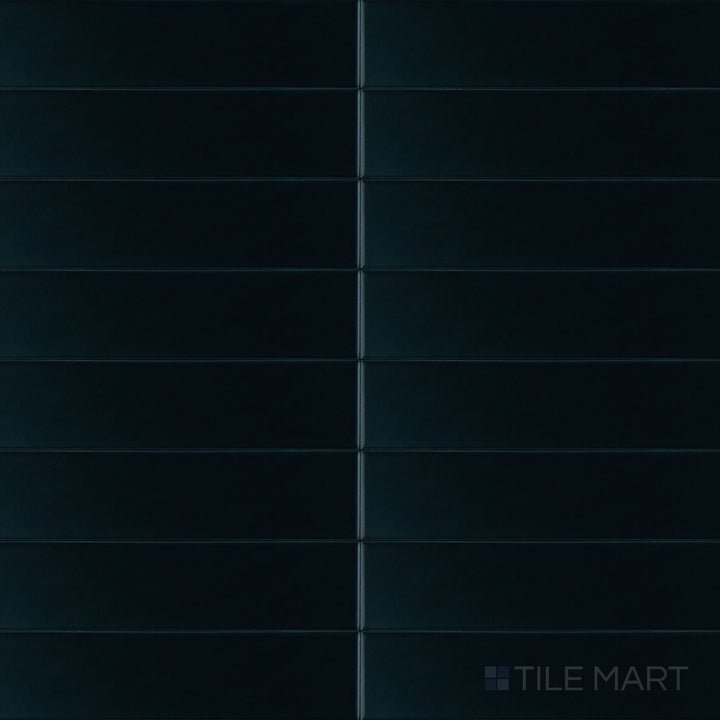Select the seventh-row tile in right column
This screenshot has height=720, width=720.
pos(542,585)
